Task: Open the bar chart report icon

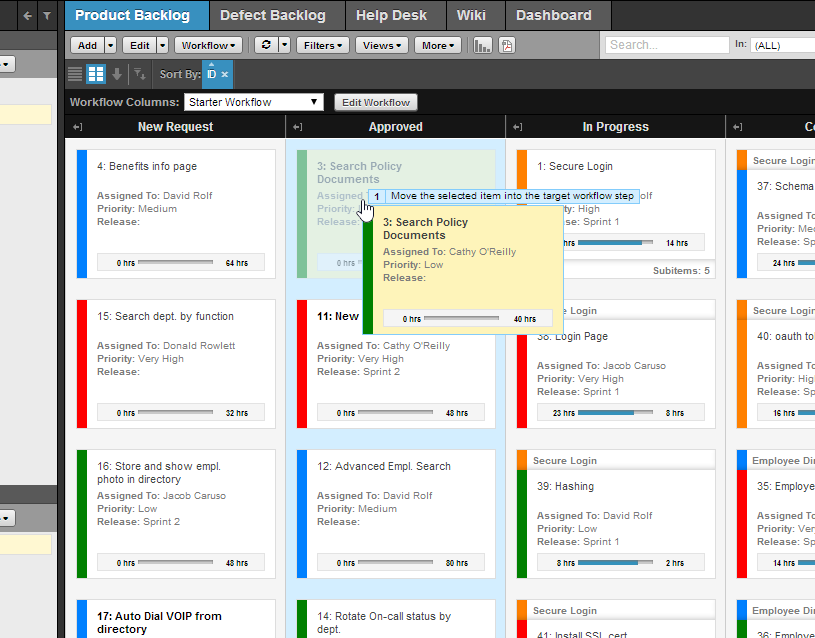Action: point(482,45)
